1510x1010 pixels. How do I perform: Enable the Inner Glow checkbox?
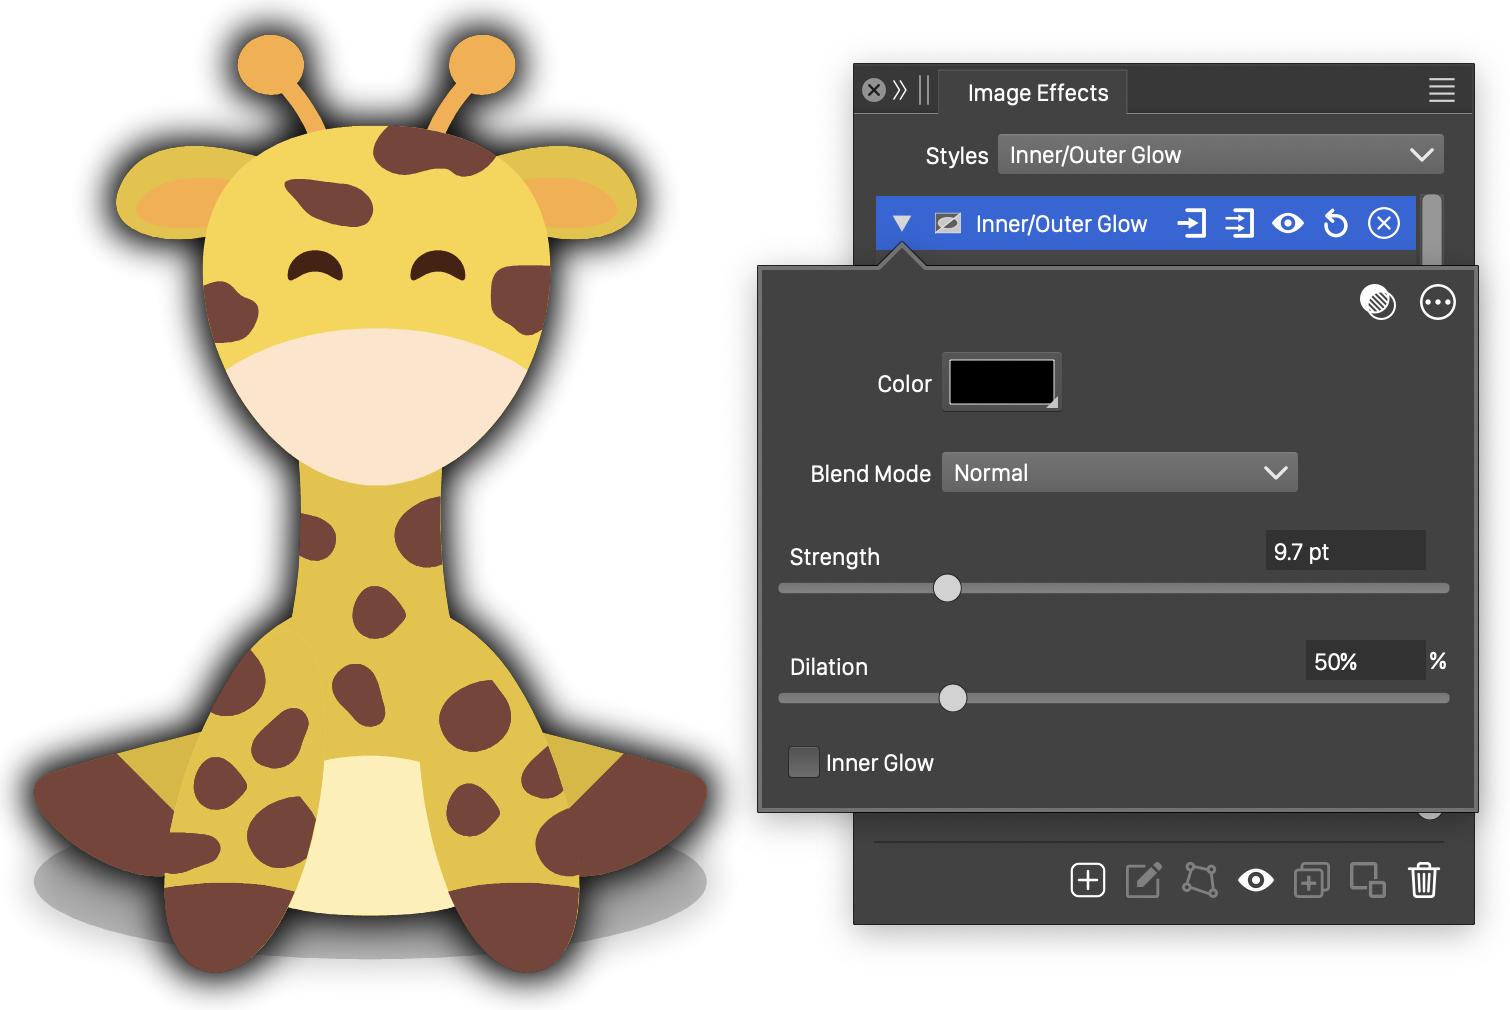pos(804,762)
